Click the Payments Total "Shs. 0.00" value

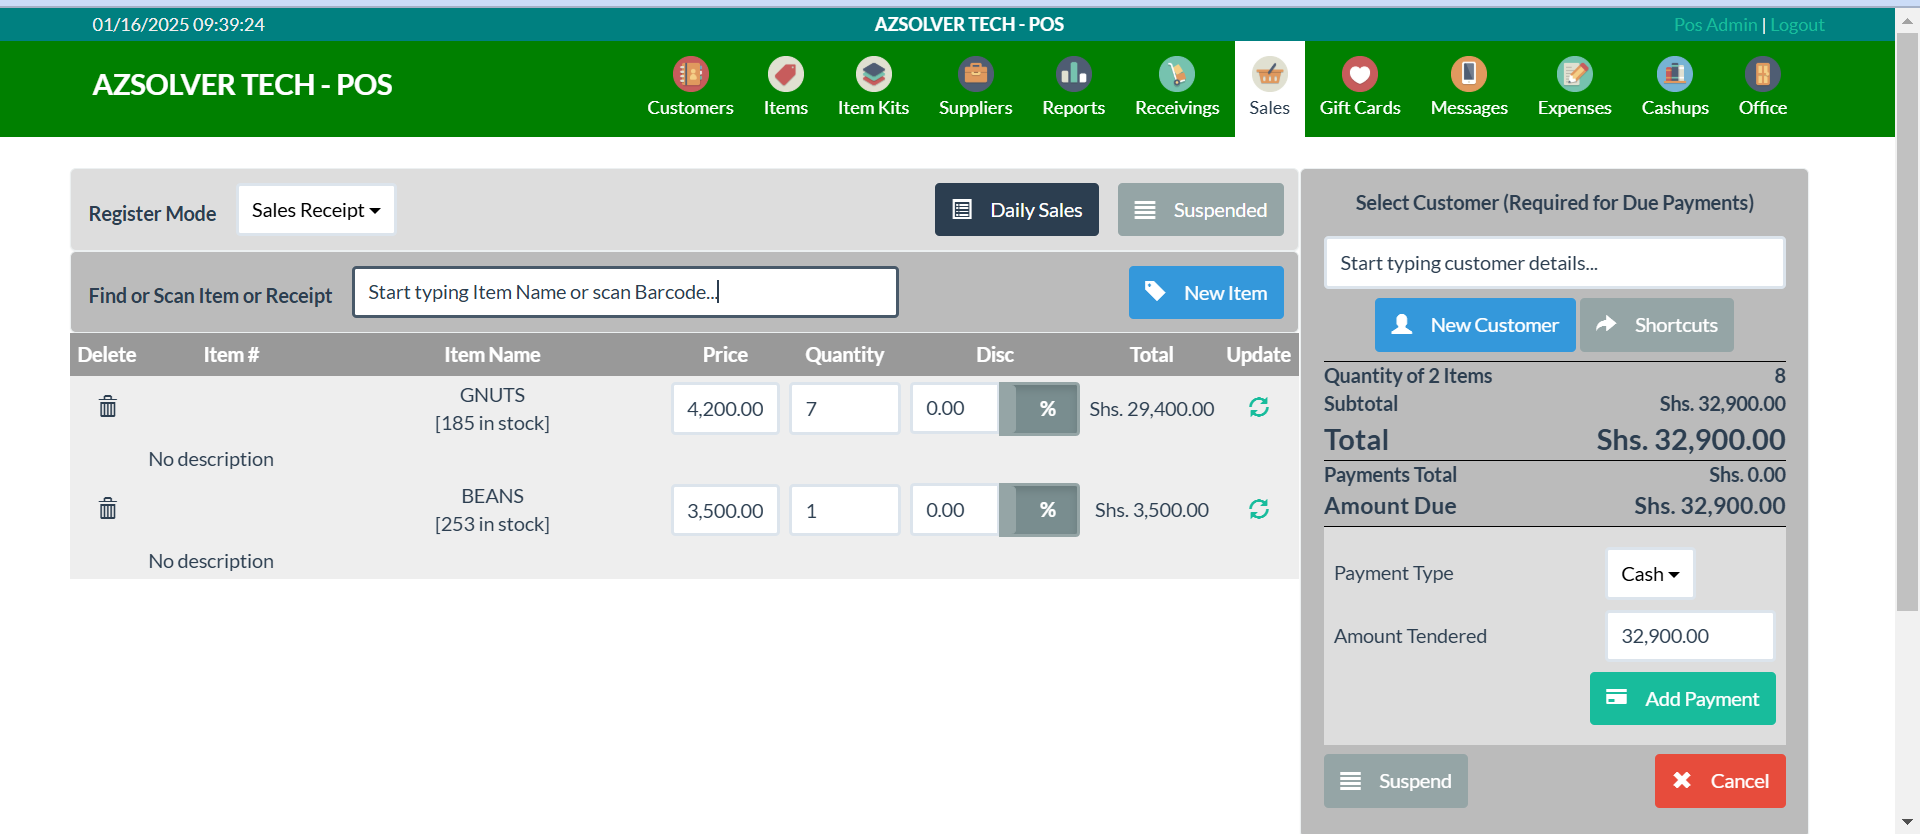(x=1747, y=475)
